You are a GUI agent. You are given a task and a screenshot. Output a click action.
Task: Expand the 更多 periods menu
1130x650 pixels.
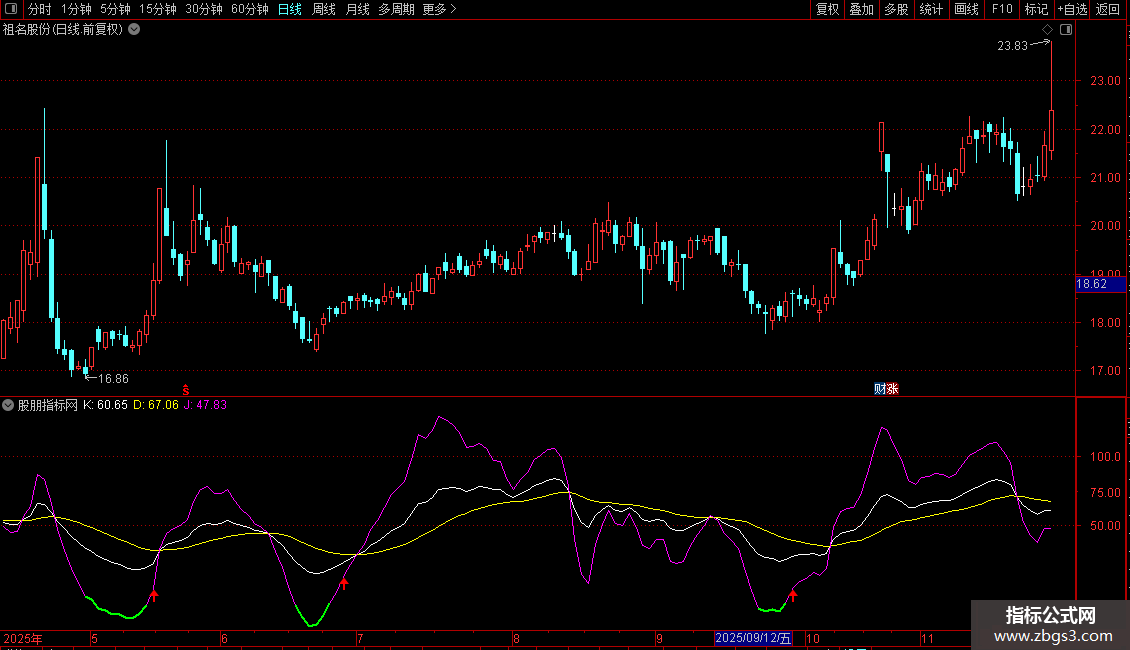pyautogui.click(x=439, y=9)
